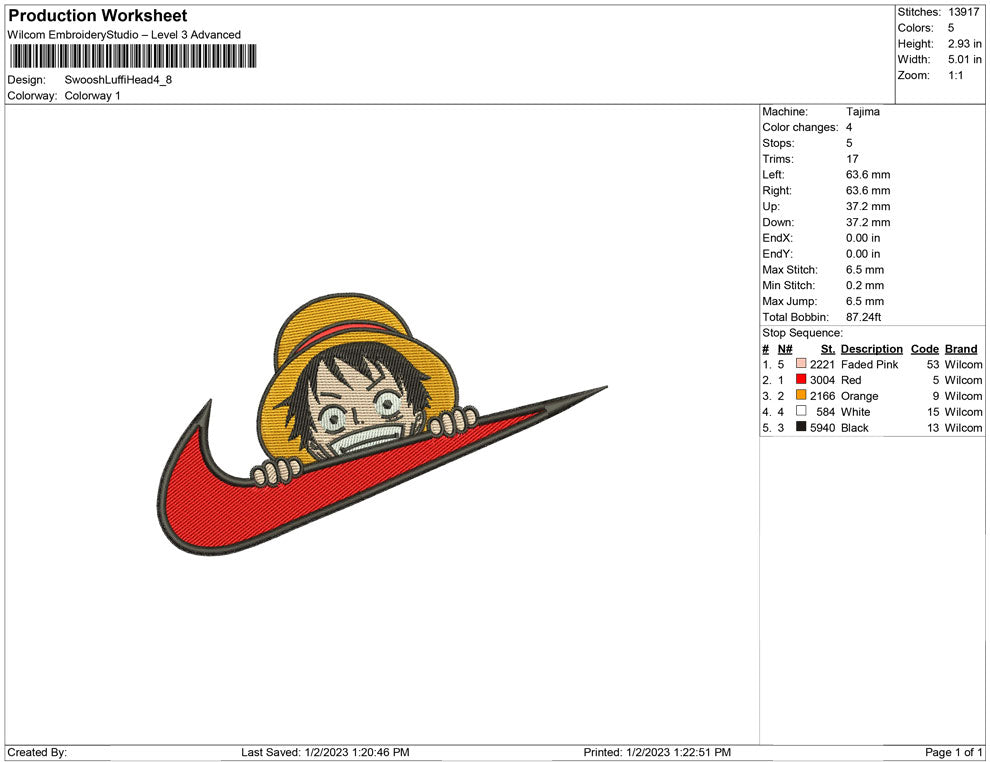Click the 'Max Stitch:' label

790,270
